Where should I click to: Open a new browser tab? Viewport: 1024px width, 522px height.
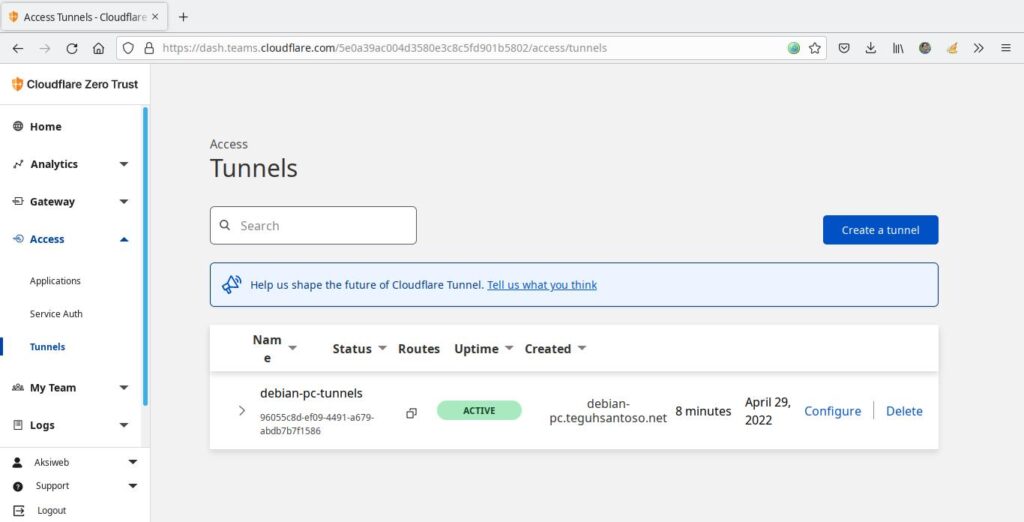click(x=184, y=17)
